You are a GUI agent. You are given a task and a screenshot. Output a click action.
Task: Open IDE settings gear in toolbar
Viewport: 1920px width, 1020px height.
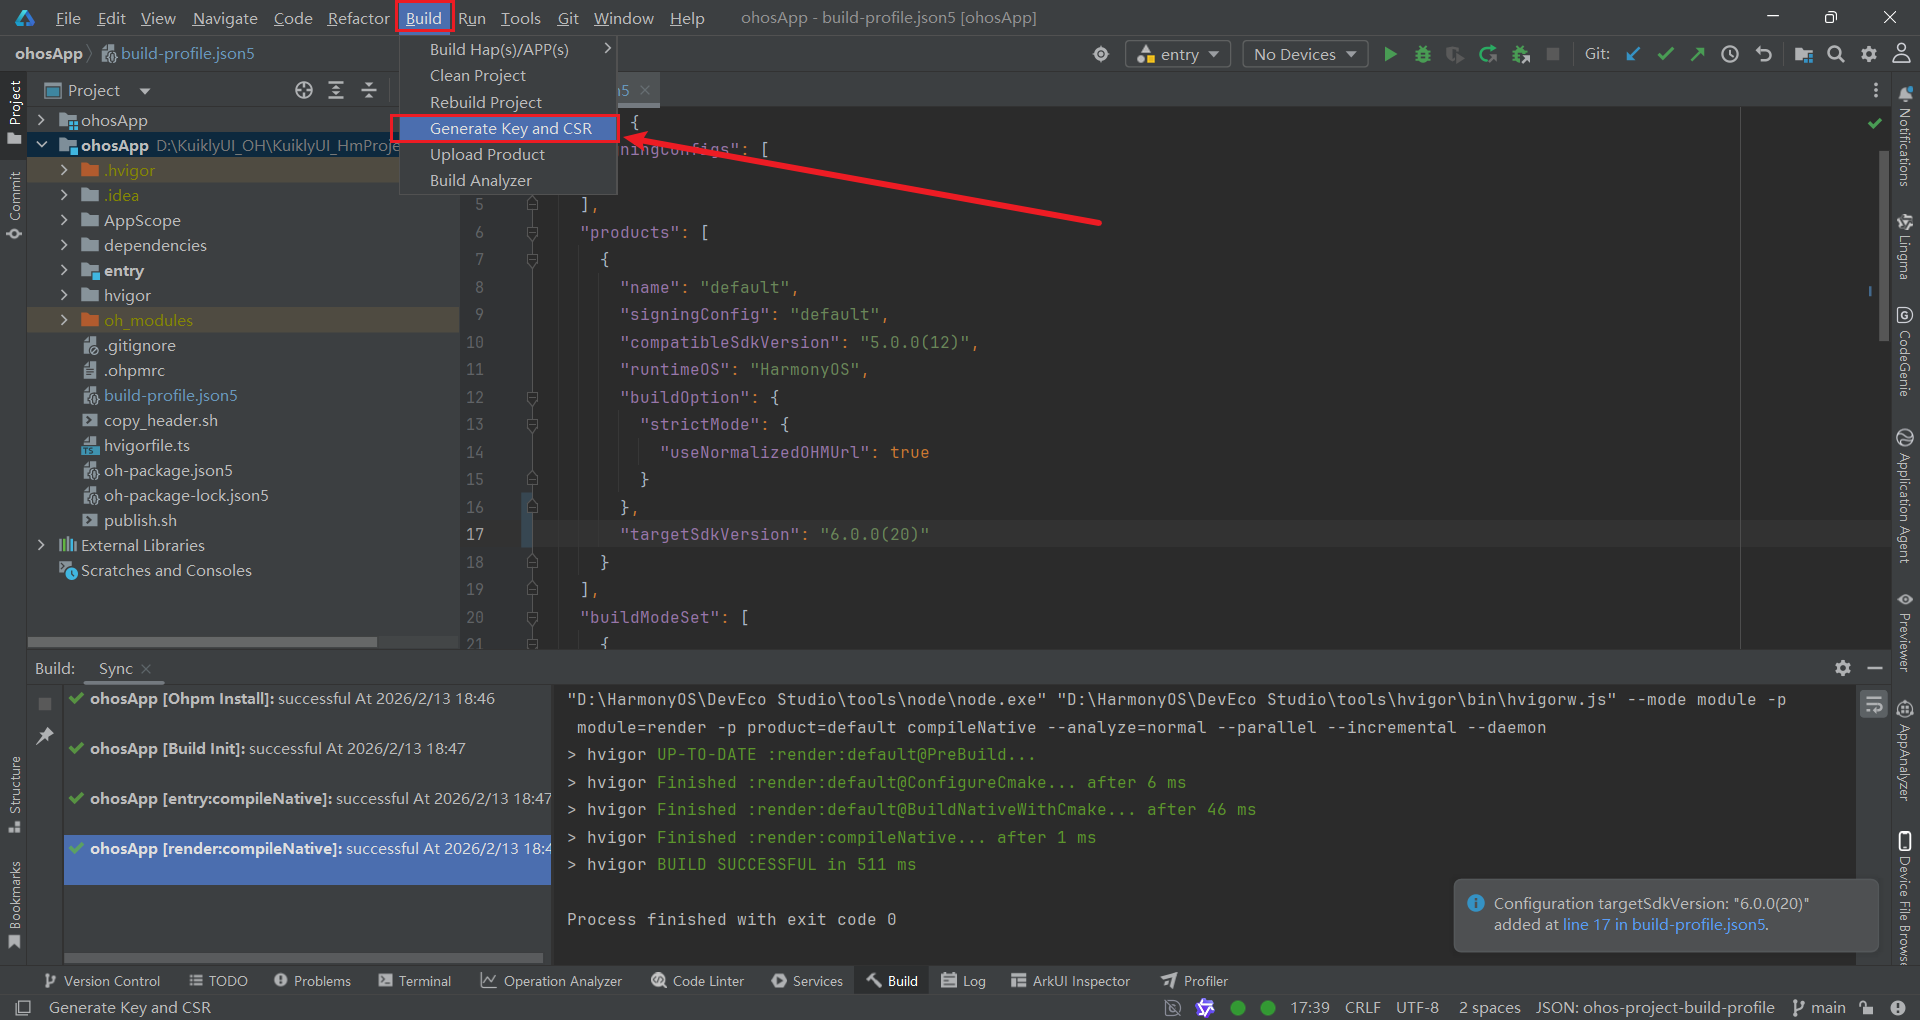click(1869, 54)
